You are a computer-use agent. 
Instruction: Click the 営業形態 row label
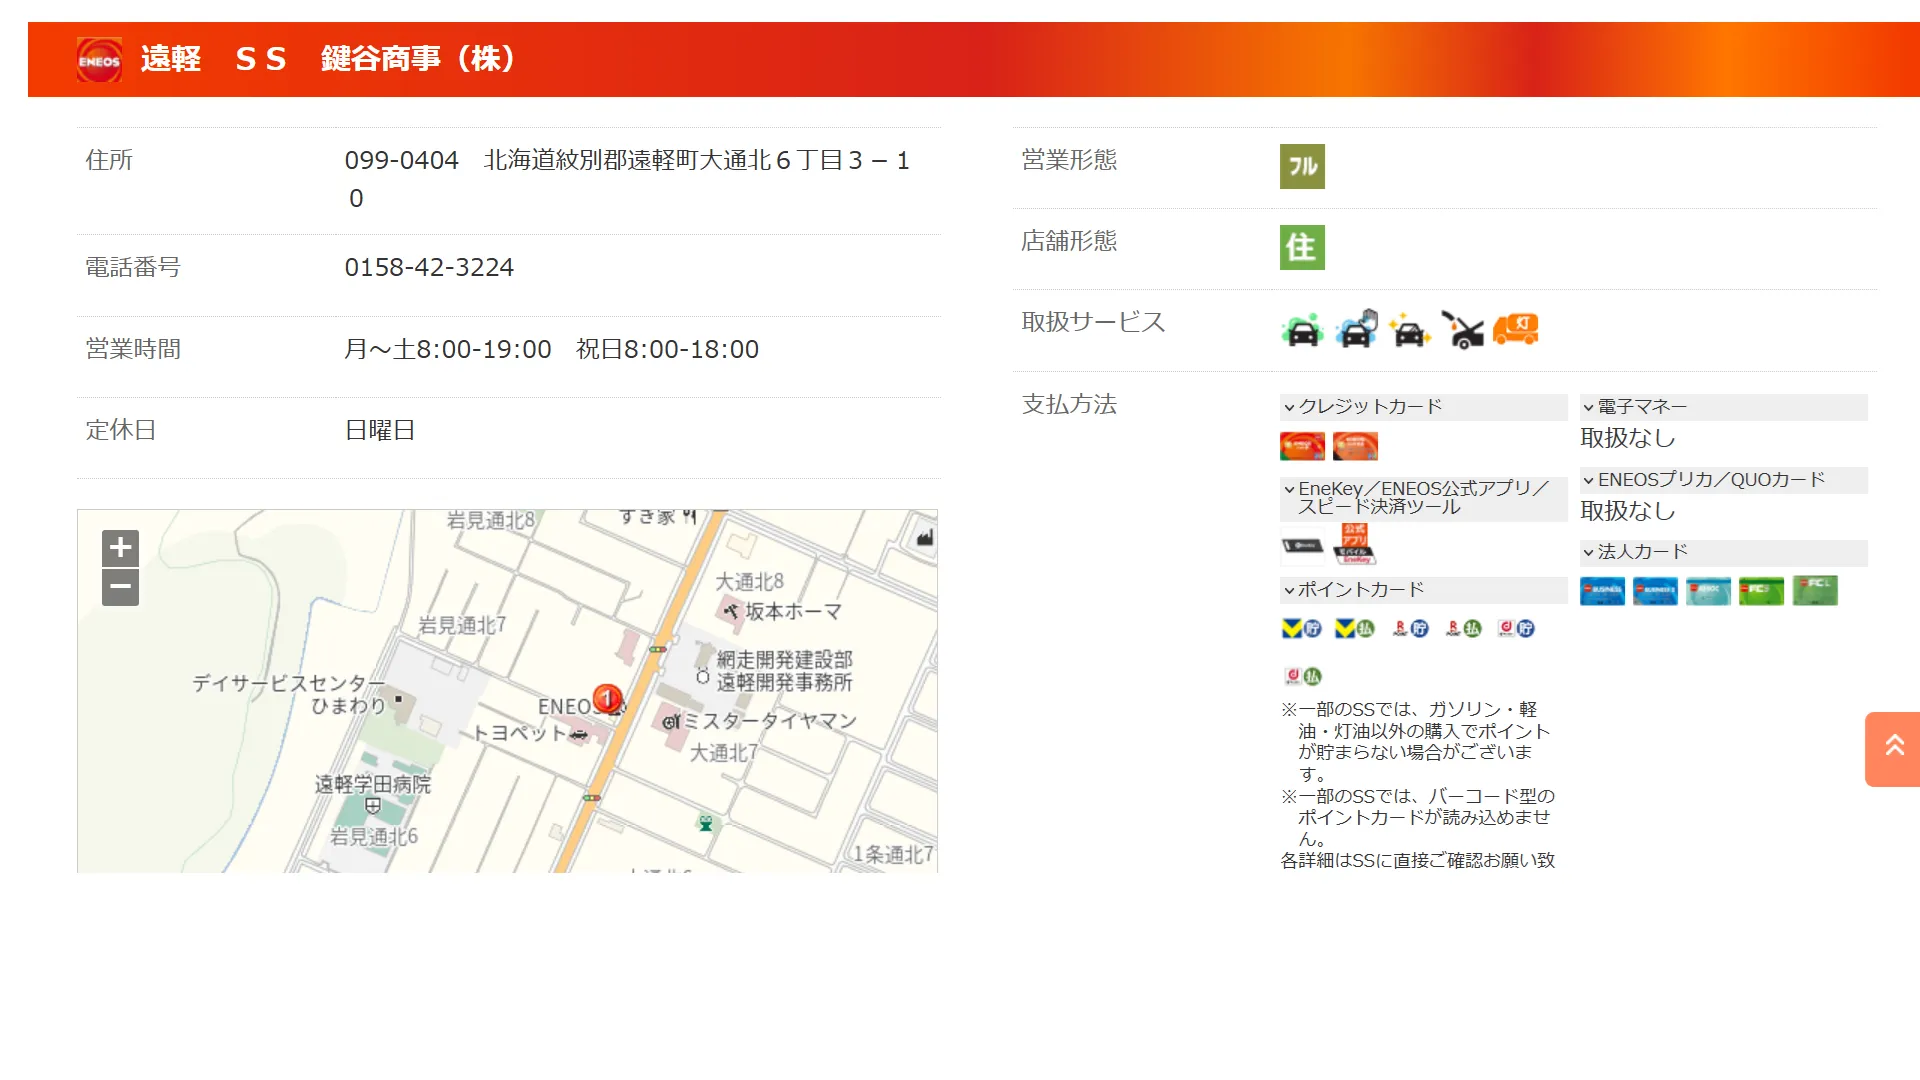(x=1069, y=160)
